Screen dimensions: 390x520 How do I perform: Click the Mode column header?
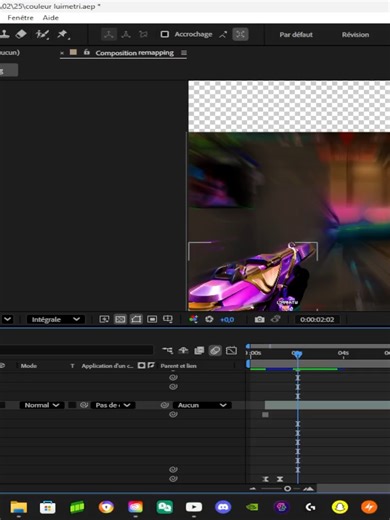tap(29, 366)
